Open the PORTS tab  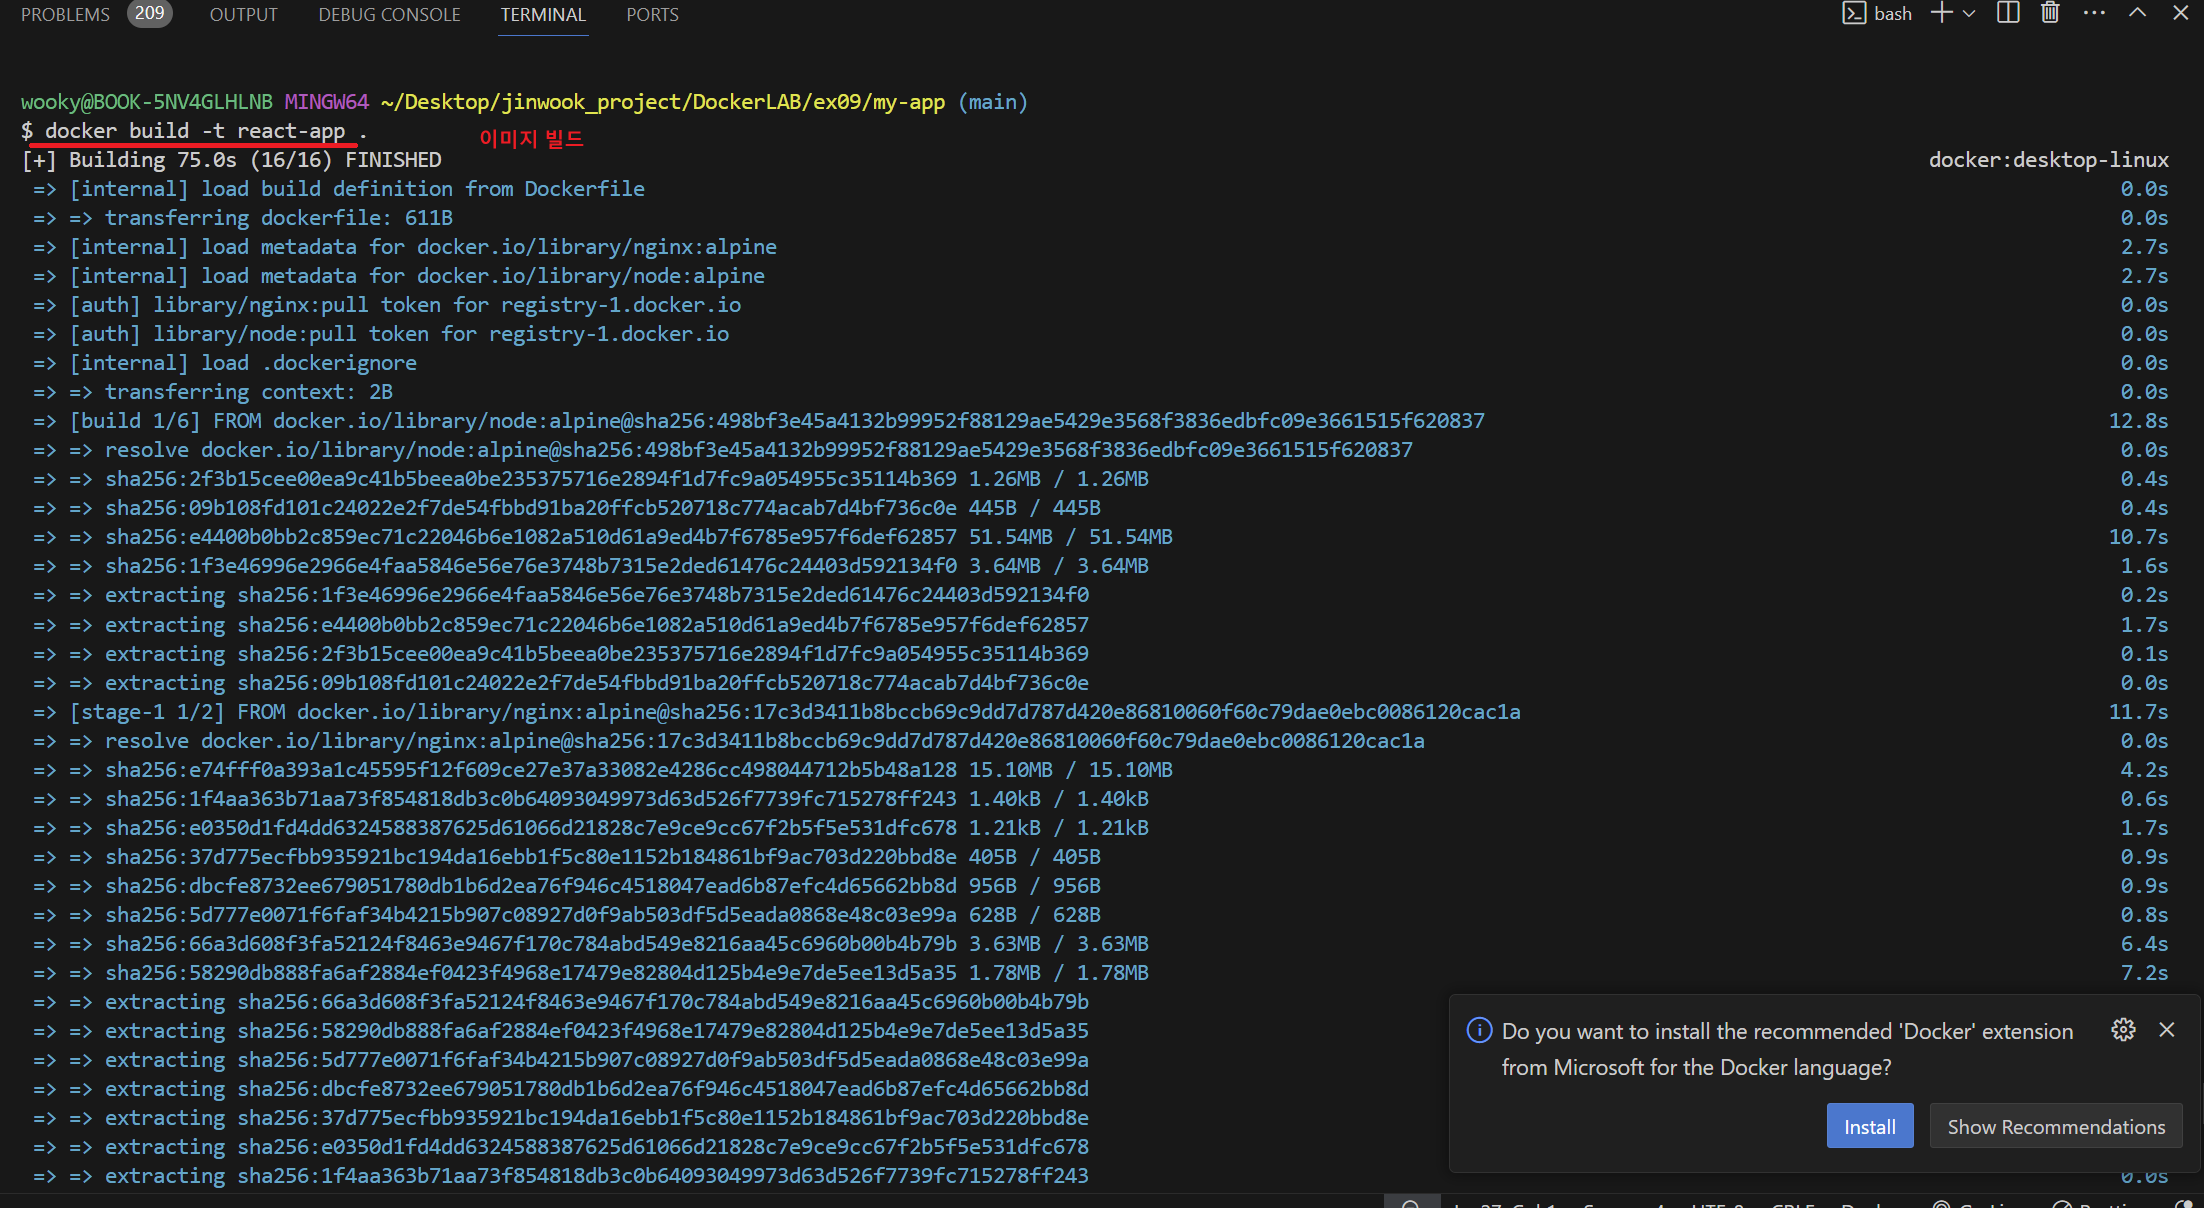[x=652, y=15]
